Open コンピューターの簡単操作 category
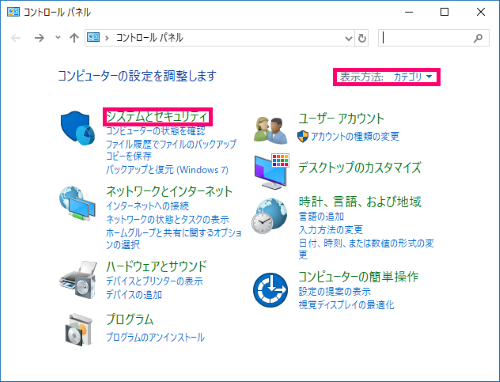Screen dimensions: 500x382 358,277
